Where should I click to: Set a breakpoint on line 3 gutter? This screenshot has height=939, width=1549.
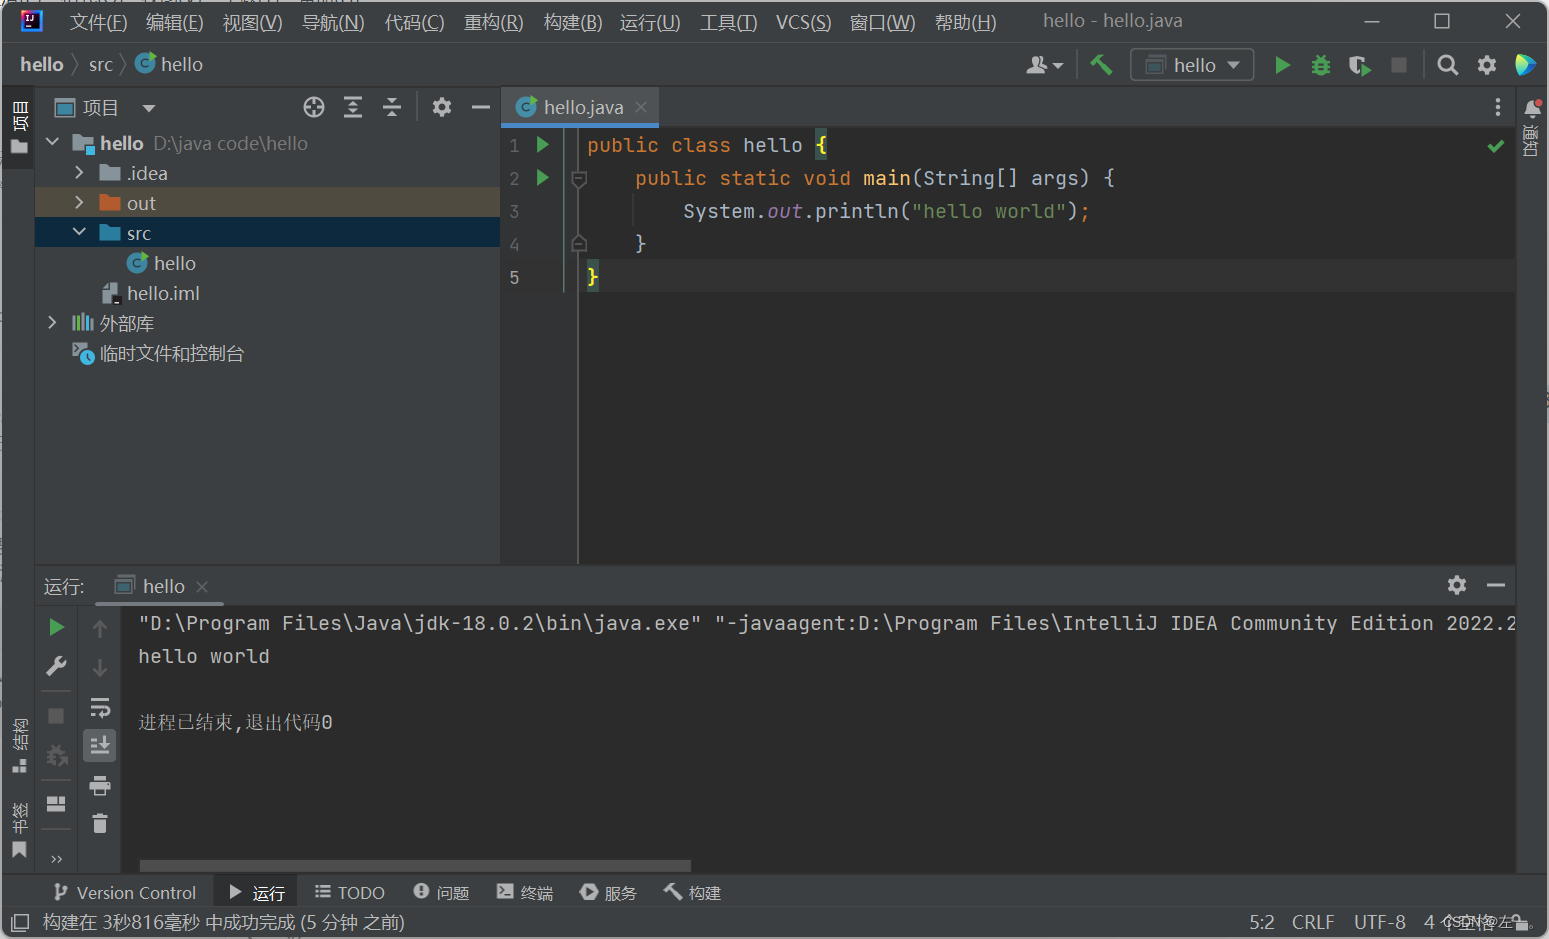pos(543,211)
